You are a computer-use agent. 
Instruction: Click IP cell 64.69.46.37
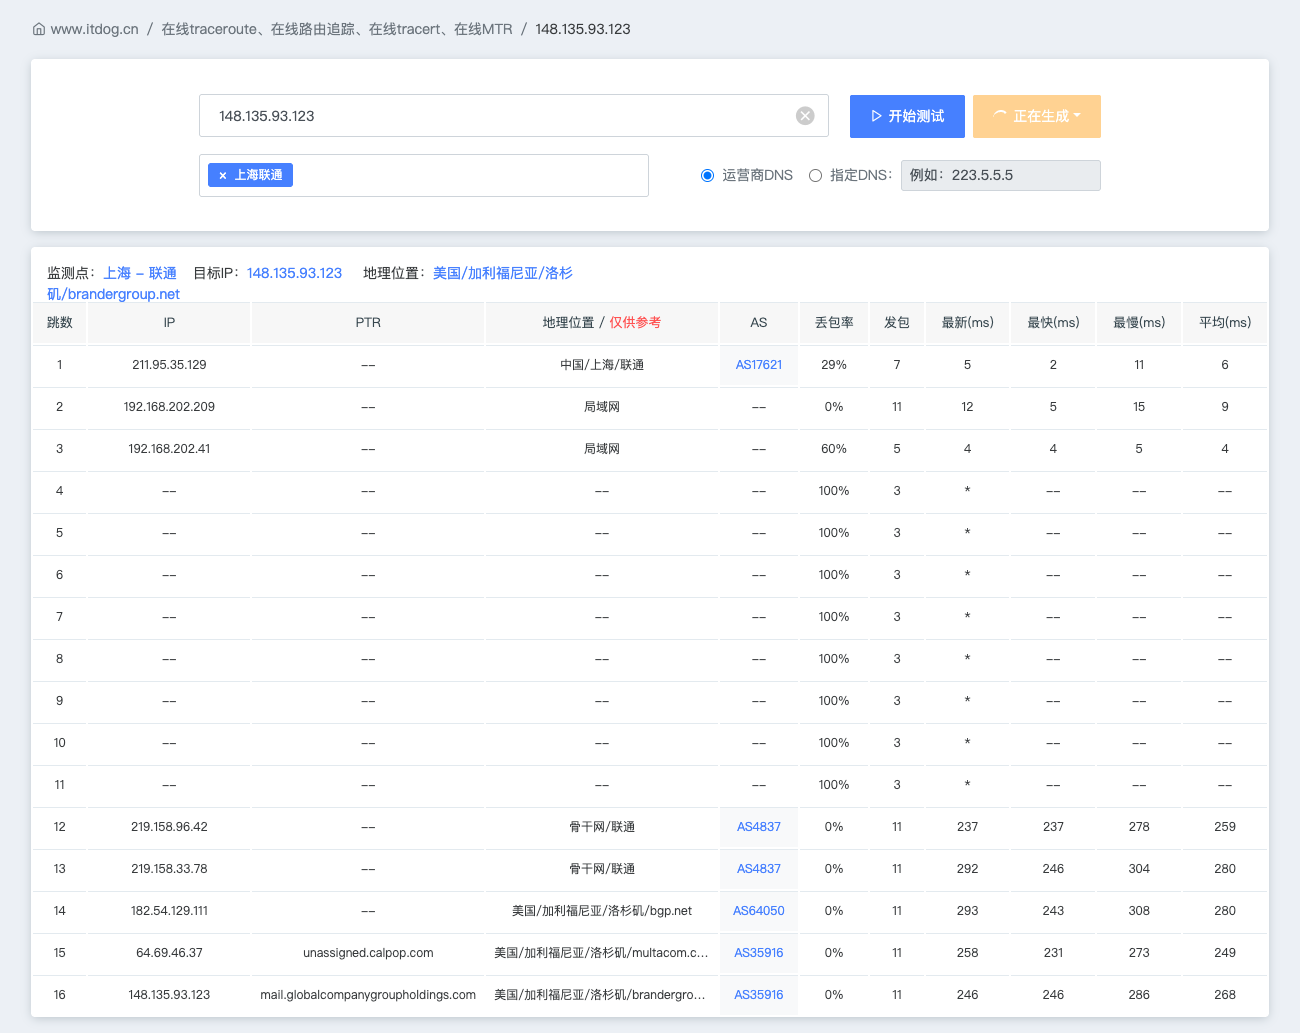click(x=169, y=953)
